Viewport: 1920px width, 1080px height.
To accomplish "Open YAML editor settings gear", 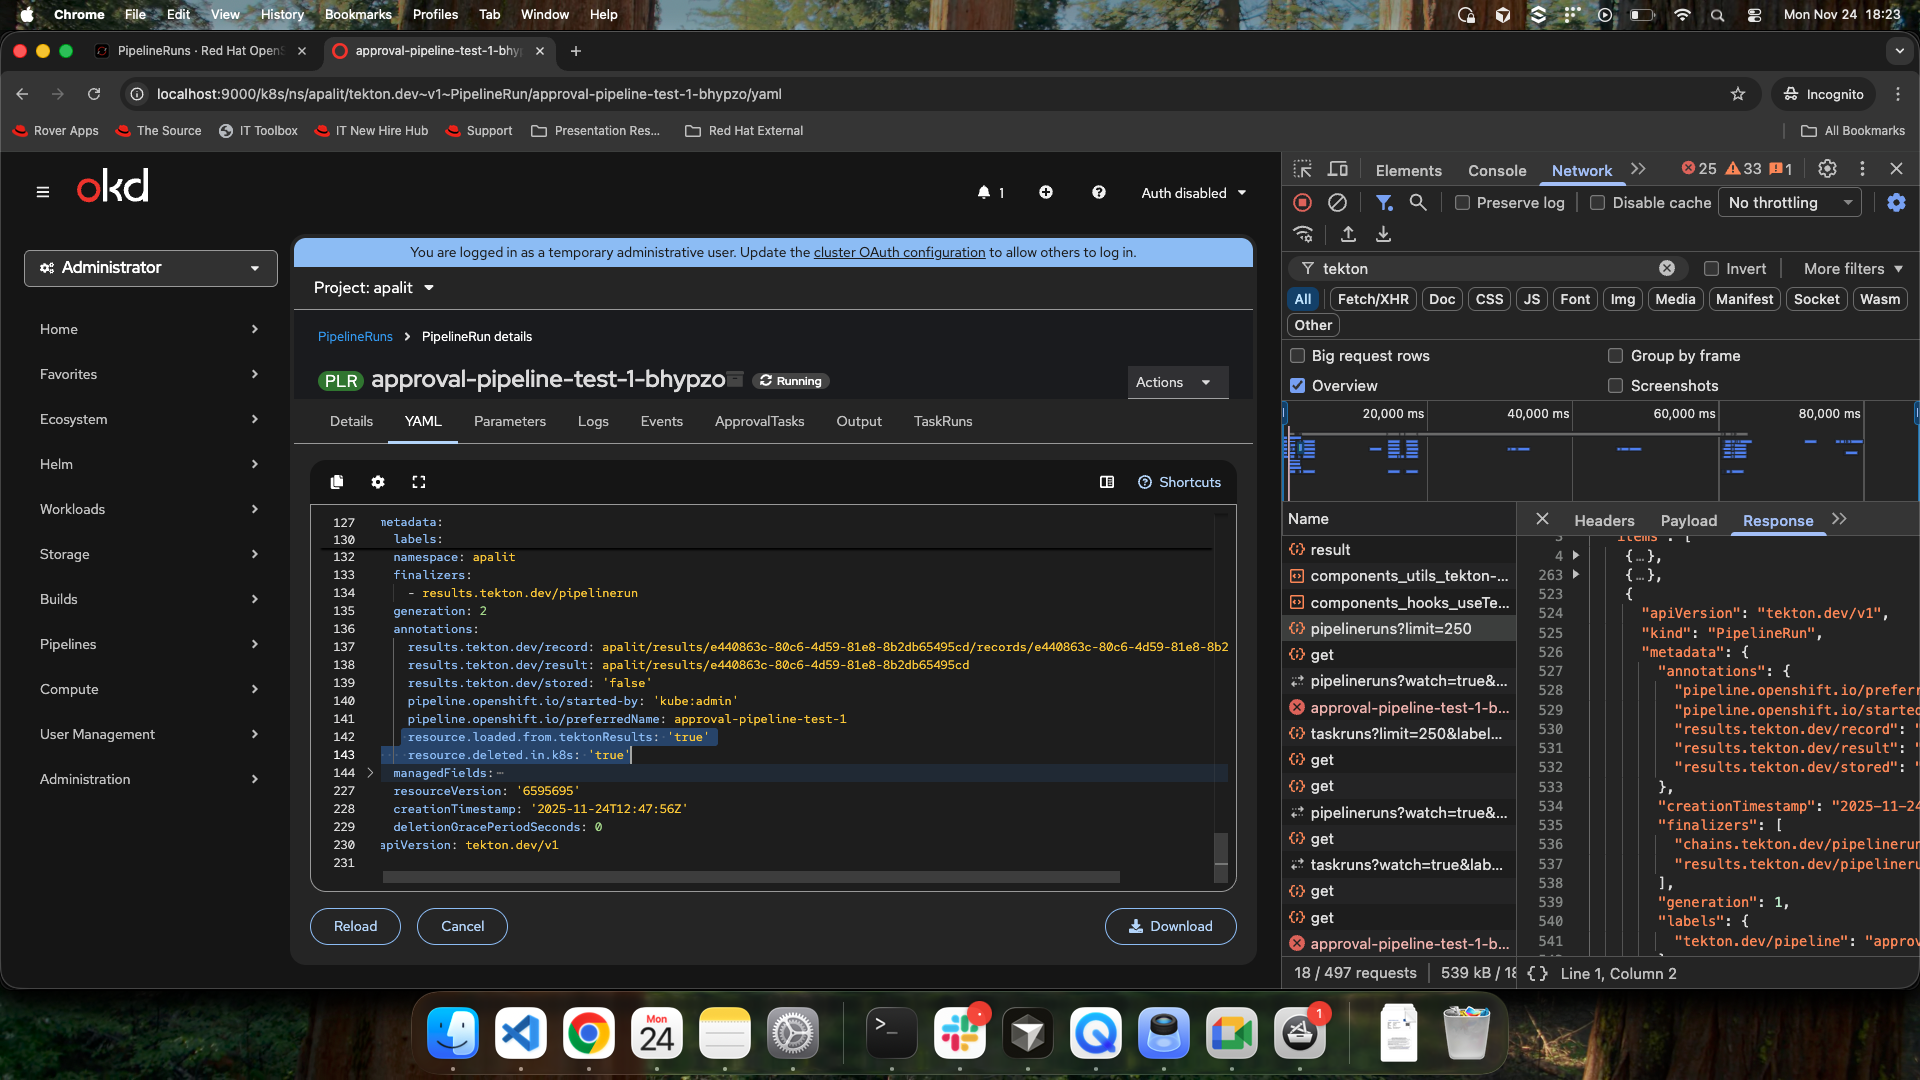I will pos(378,482).
